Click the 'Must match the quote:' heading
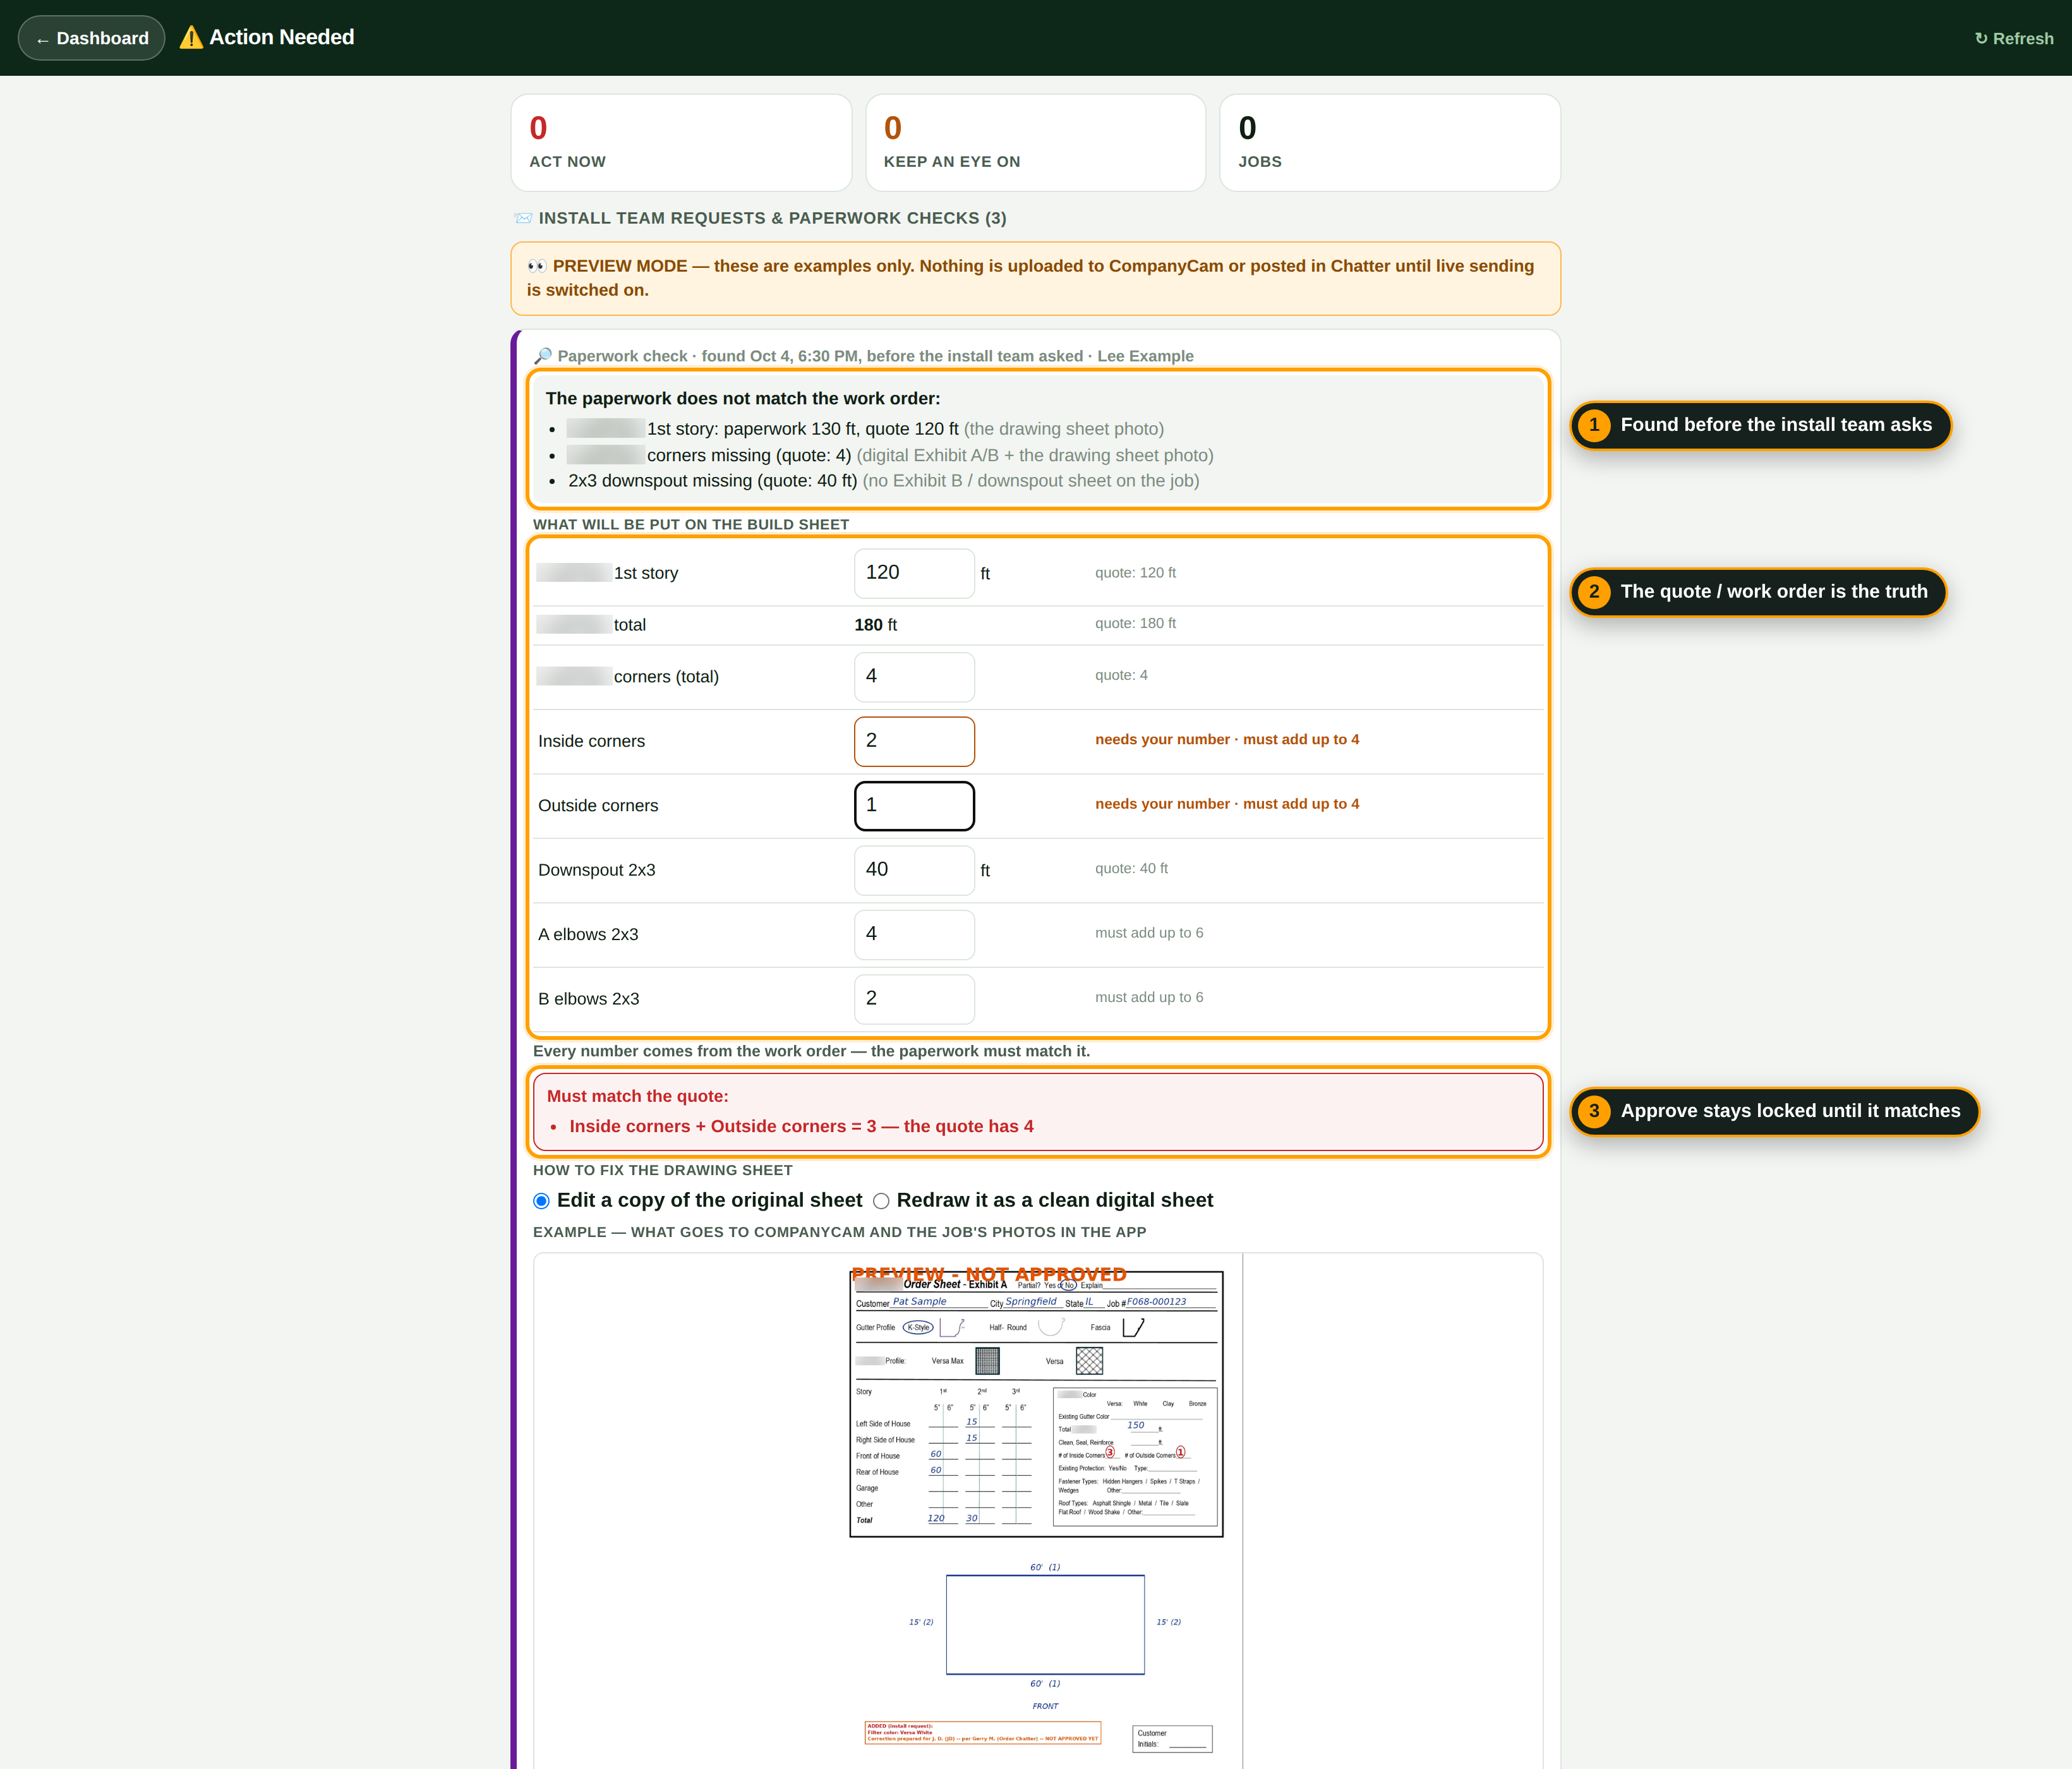The width and height of the screenshot is (2072, 1769). click(637, 1096)
